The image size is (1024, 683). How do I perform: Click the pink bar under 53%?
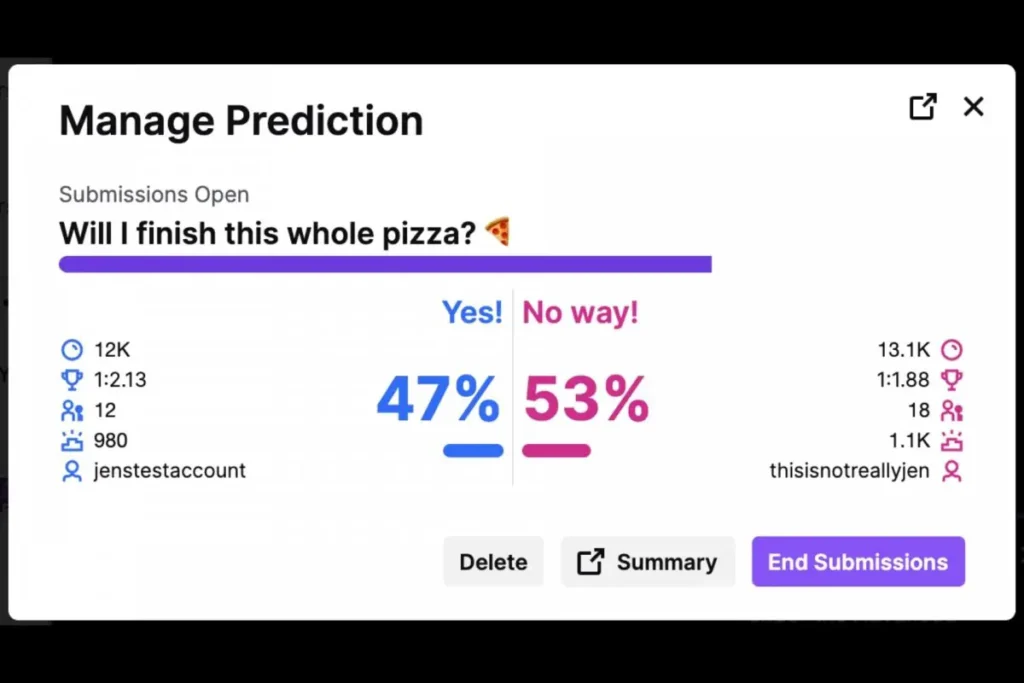[x=556, y=451]
